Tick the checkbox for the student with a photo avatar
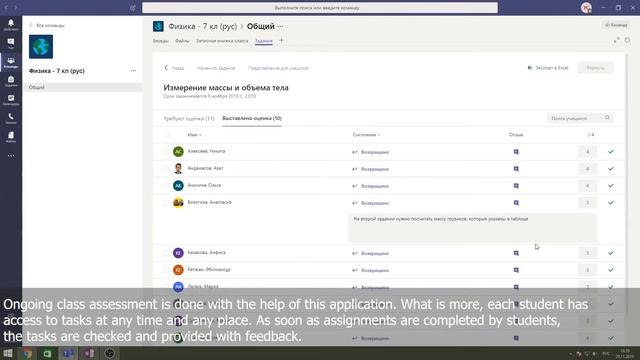Image resolution: width=640 pixels, height=360 pixels. (166, 169)
